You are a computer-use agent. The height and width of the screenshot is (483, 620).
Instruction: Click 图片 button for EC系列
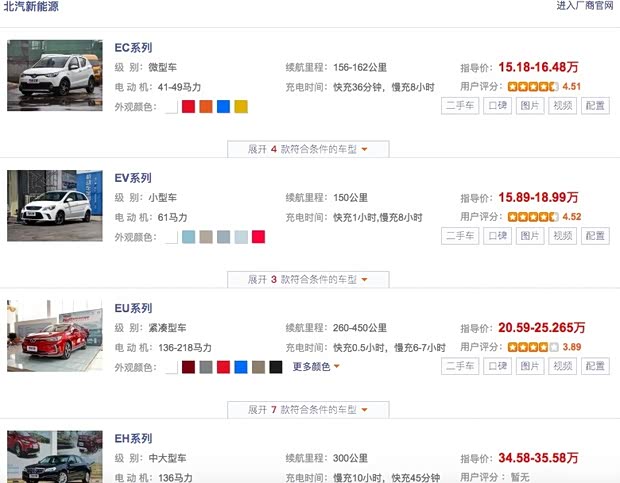(x=530, y=106)
